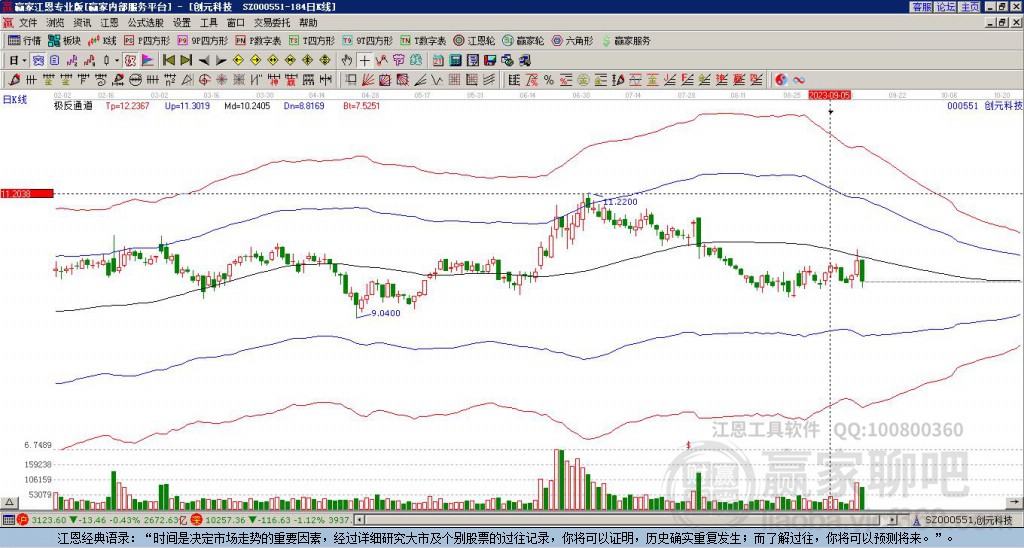
Task: Click the 日K线 chart label
Action: [15, 99]
